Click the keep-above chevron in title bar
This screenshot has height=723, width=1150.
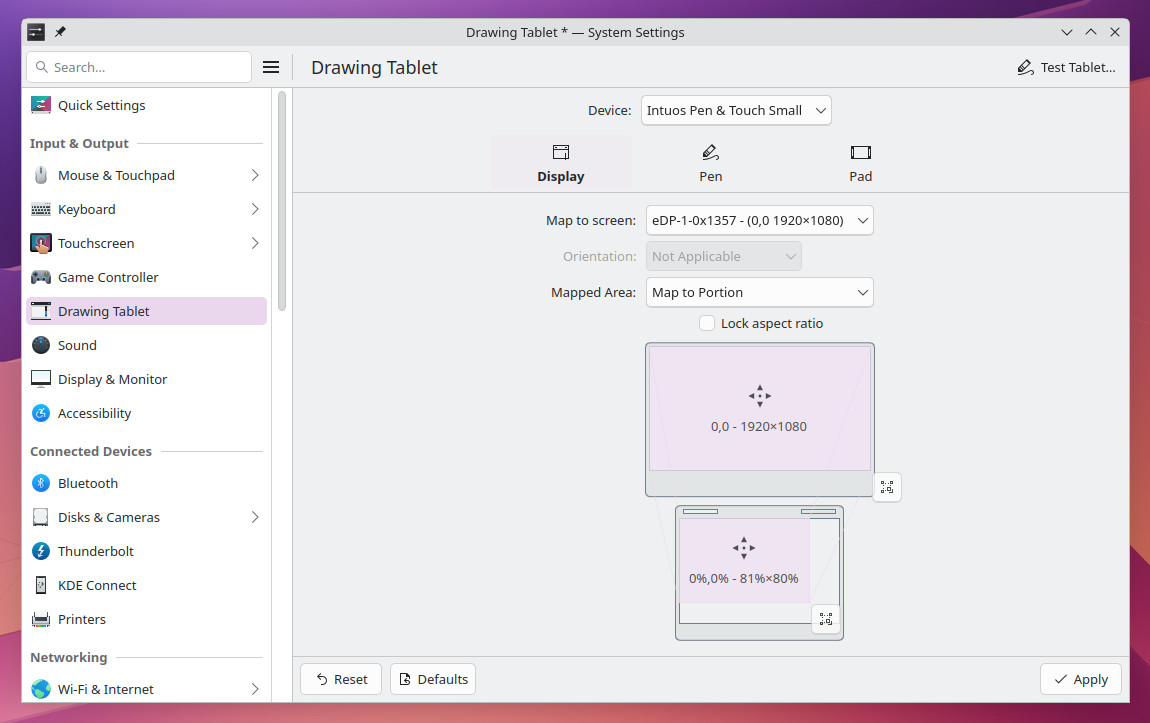coord(1091,32)
